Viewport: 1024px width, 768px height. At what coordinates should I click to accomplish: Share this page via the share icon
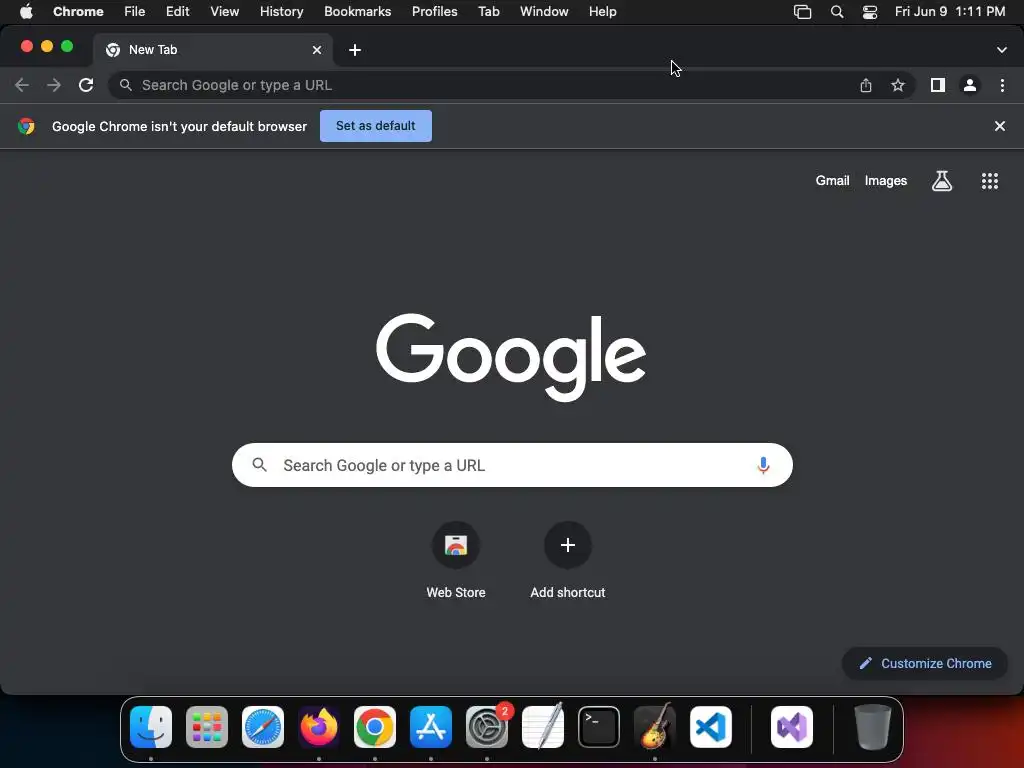tap(866, 85)
